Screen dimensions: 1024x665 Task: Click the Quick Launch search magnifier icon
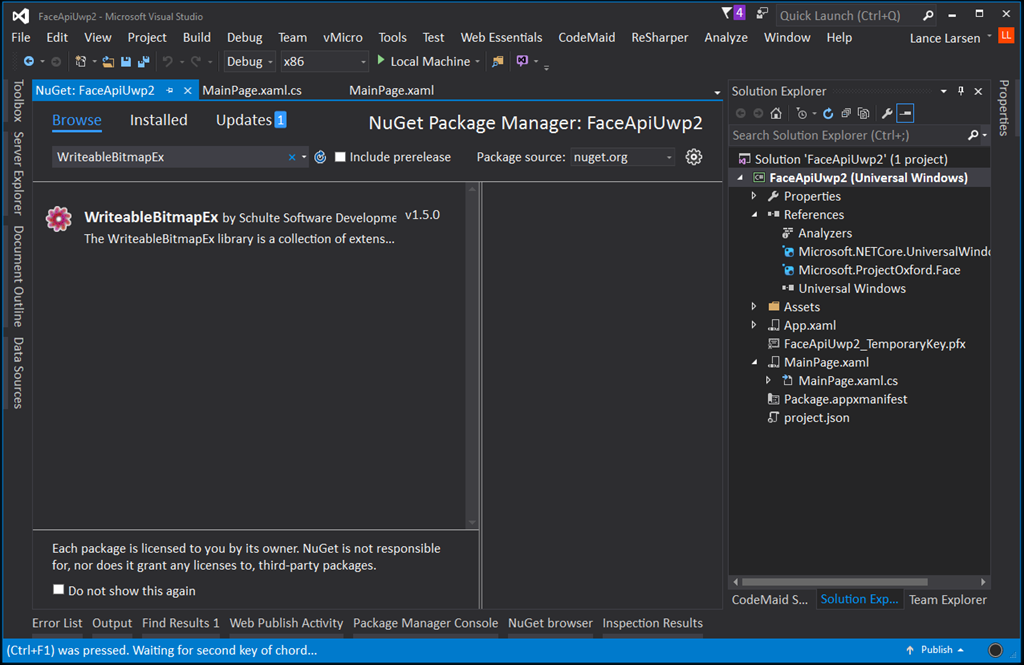coord(928,15)
